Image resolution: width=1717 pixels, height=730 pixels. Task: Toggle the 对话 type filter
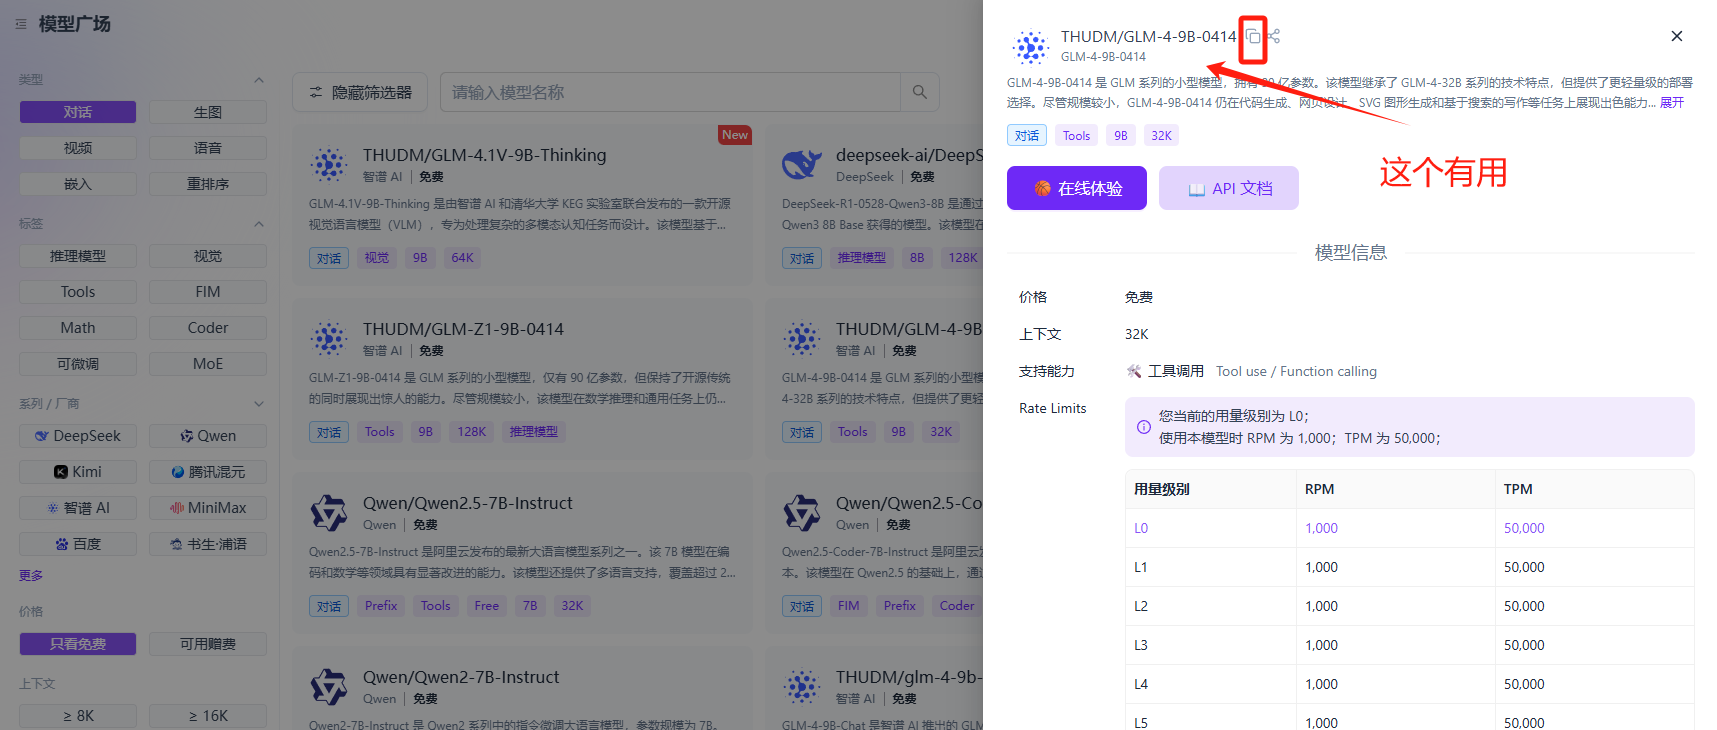pyautogui.click(x=78, y=112)
